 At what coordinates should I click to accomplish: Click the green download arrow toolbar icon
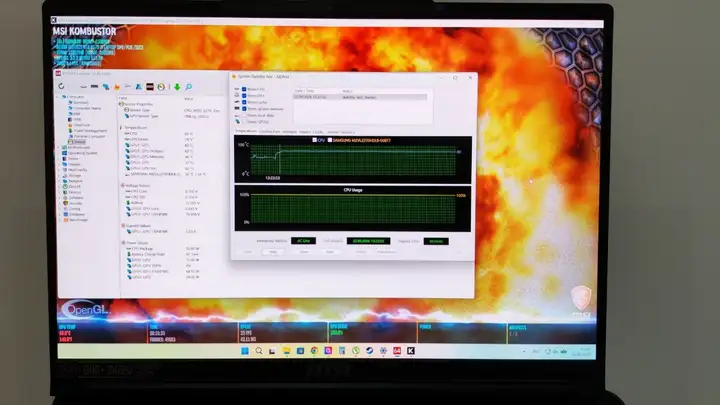click(177, 87)
